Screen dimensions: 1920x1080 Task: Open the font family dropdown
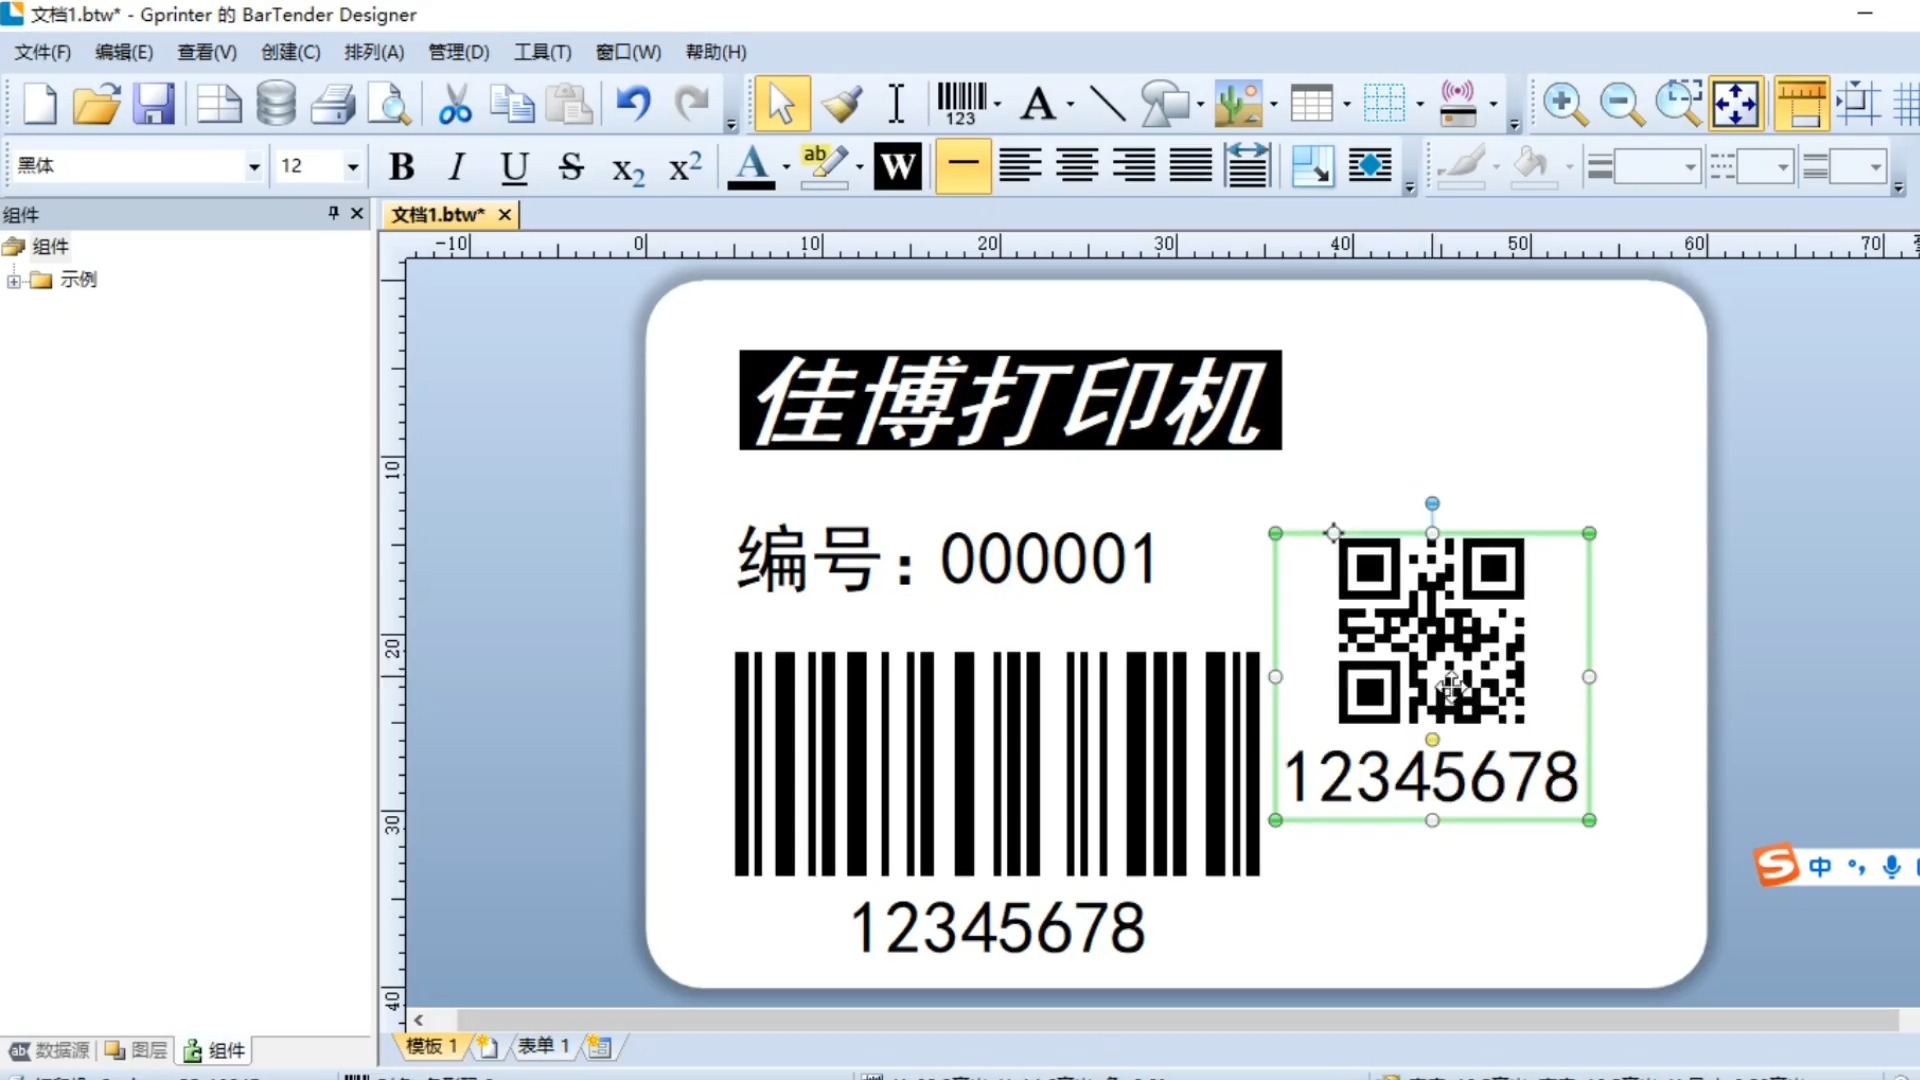254,166
